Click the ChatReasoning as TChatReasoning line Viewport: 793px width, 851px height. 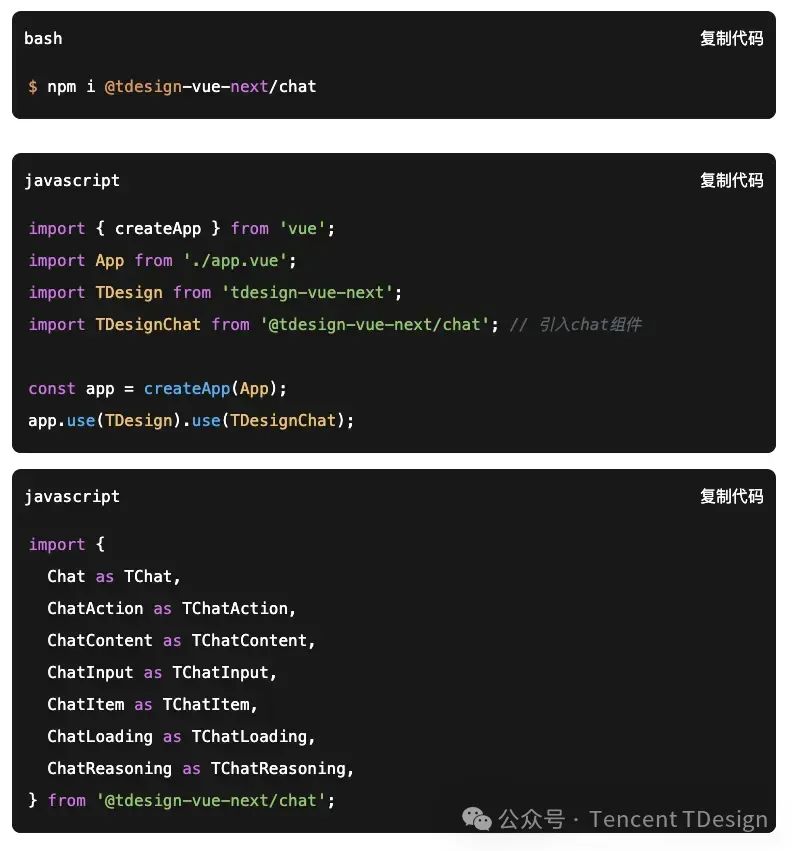coord(200,769)
